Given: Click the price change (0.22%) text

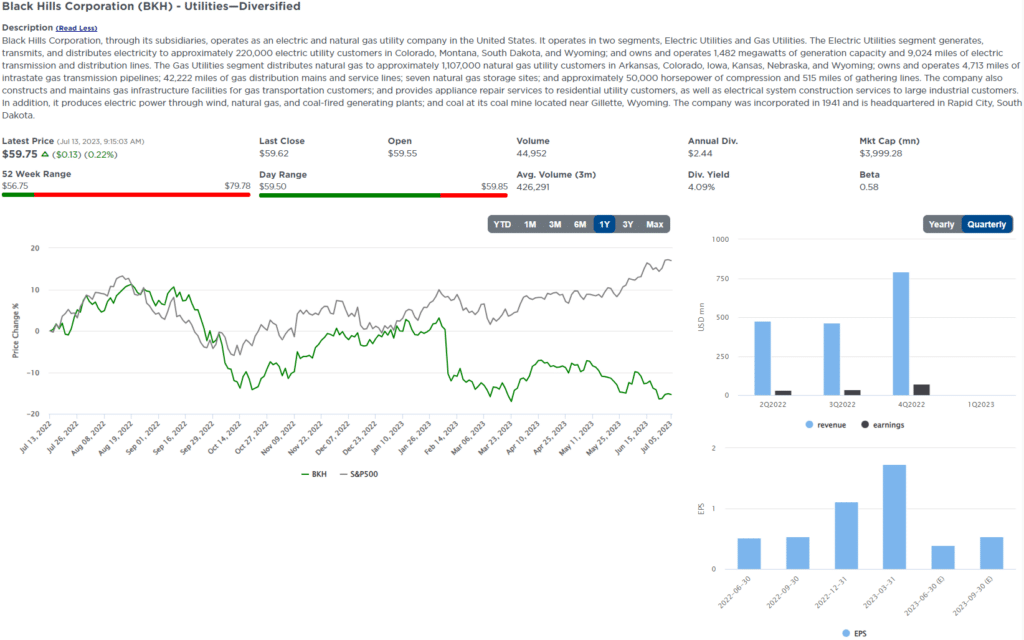Looking at the screenshot, I should [101, 155].
